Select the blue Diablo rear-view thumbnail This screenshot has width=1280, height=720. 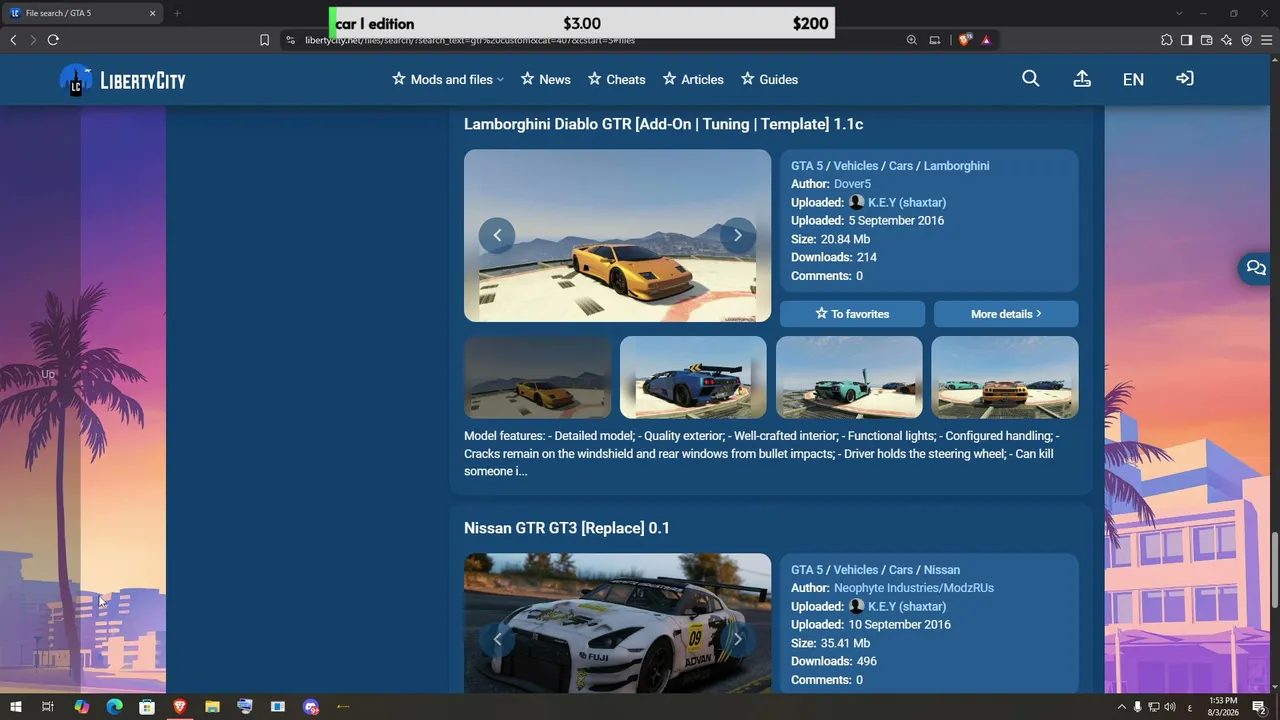693,377
